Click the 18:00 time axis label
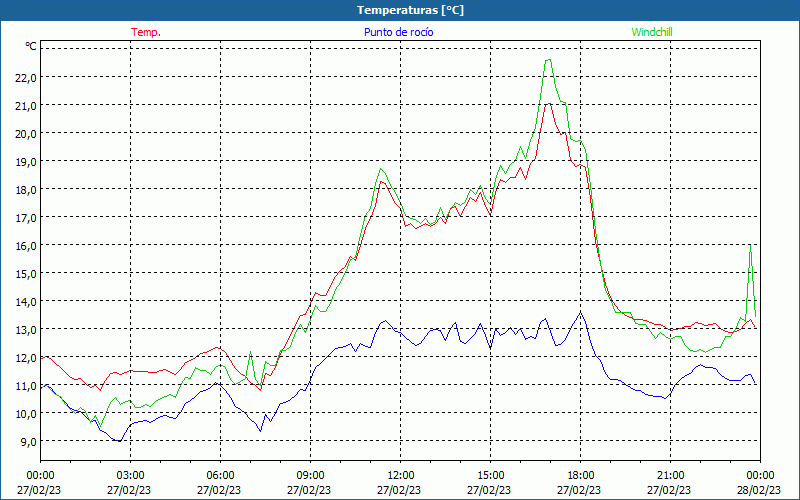This screenshot has width=800, height=500. pos(580,476)
